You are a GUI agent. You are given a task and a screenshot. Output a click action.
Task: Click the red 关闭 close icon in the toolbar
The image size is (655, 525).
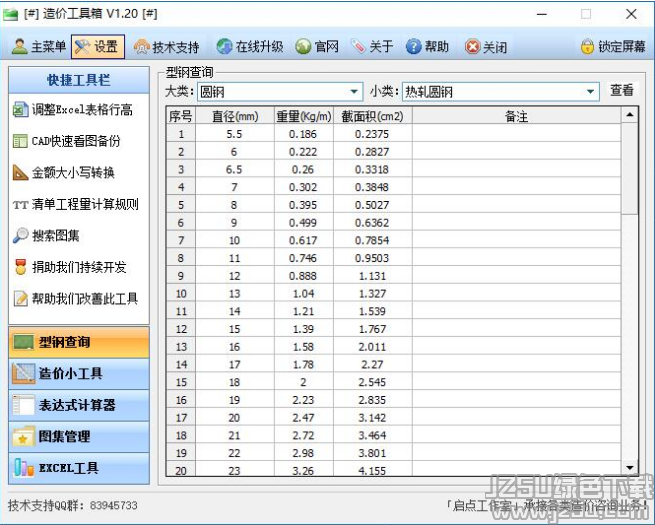(x=472, y=47)
